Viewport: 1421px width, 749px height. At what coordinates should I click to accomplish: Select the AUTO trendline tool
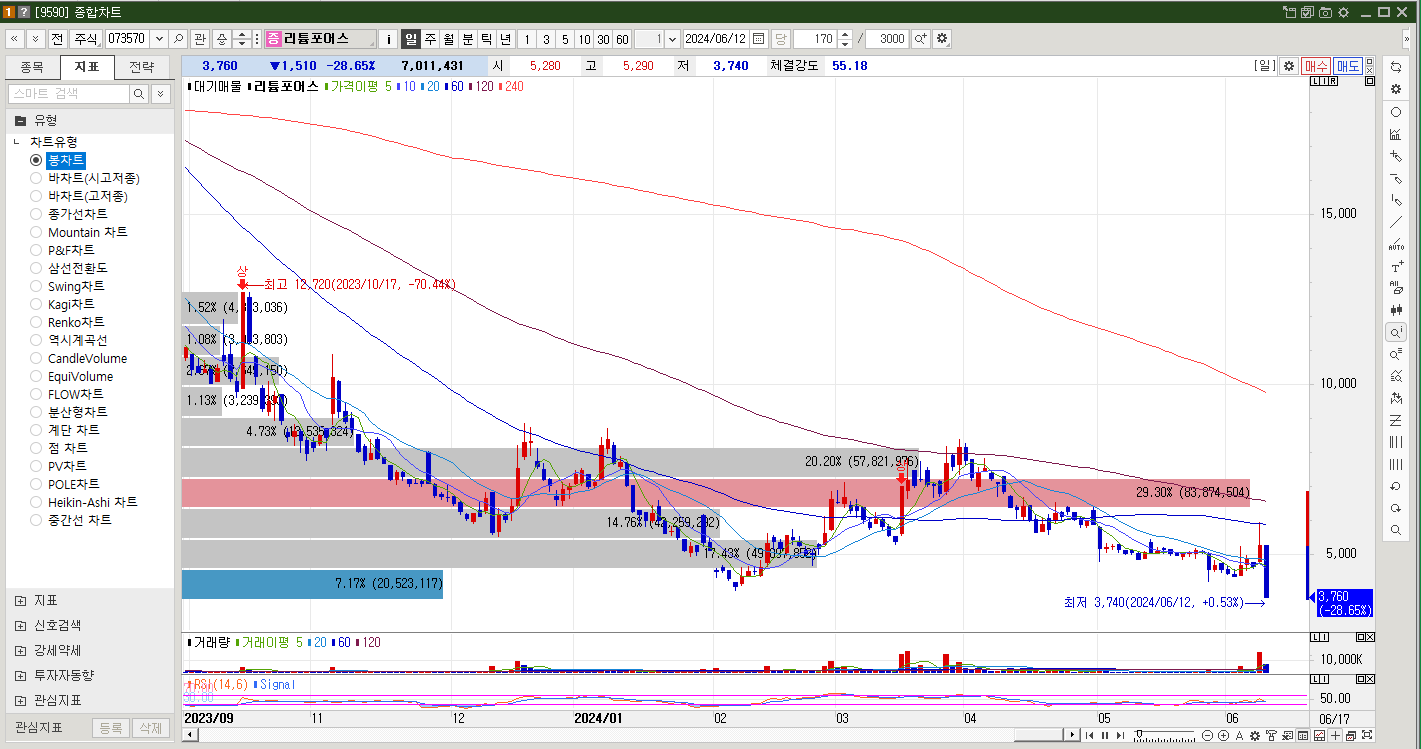(x=1396, y=245)
